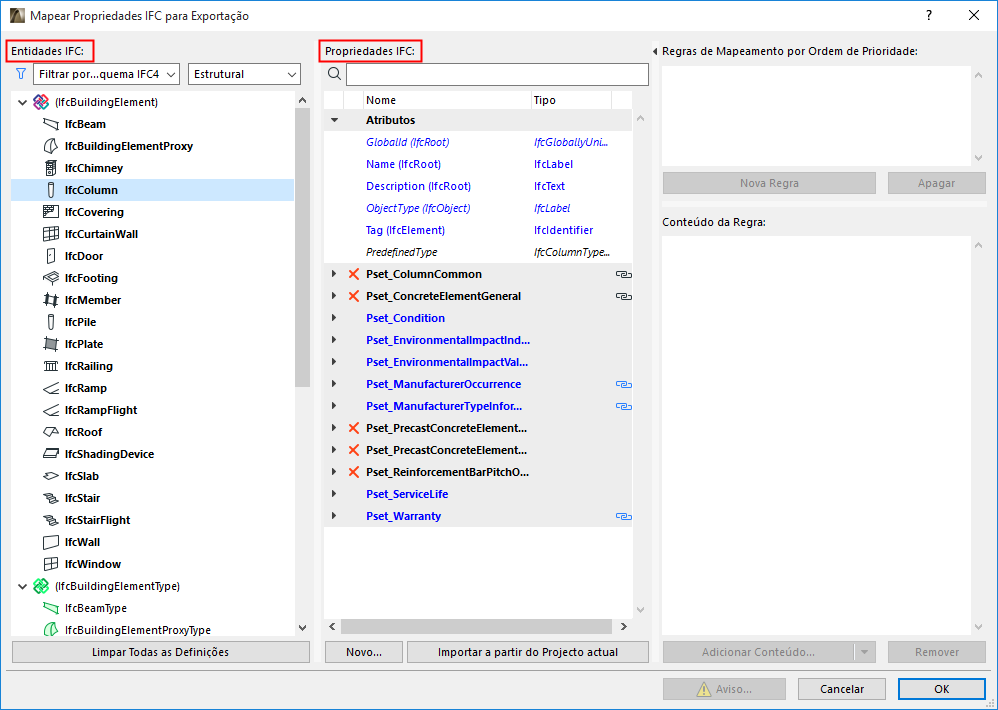Click the IfcSlab icon
Viewport: 998px width, 710px height.
50,476
